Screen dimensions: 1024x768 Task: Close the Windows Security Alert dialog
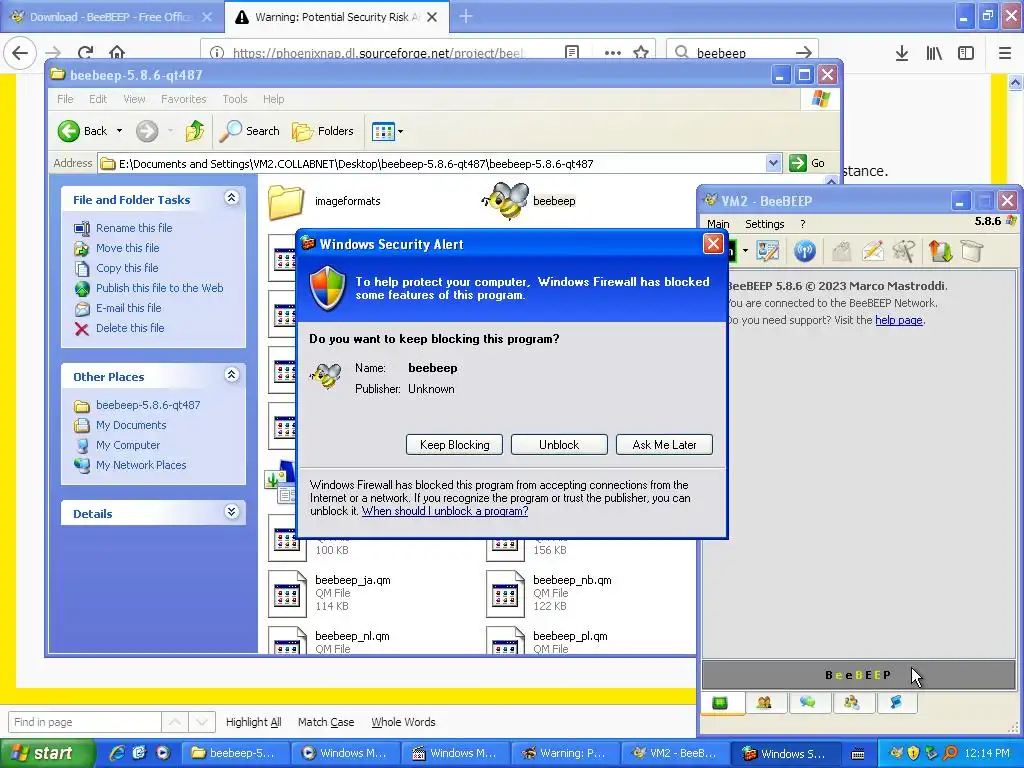[x=712, y=244]
